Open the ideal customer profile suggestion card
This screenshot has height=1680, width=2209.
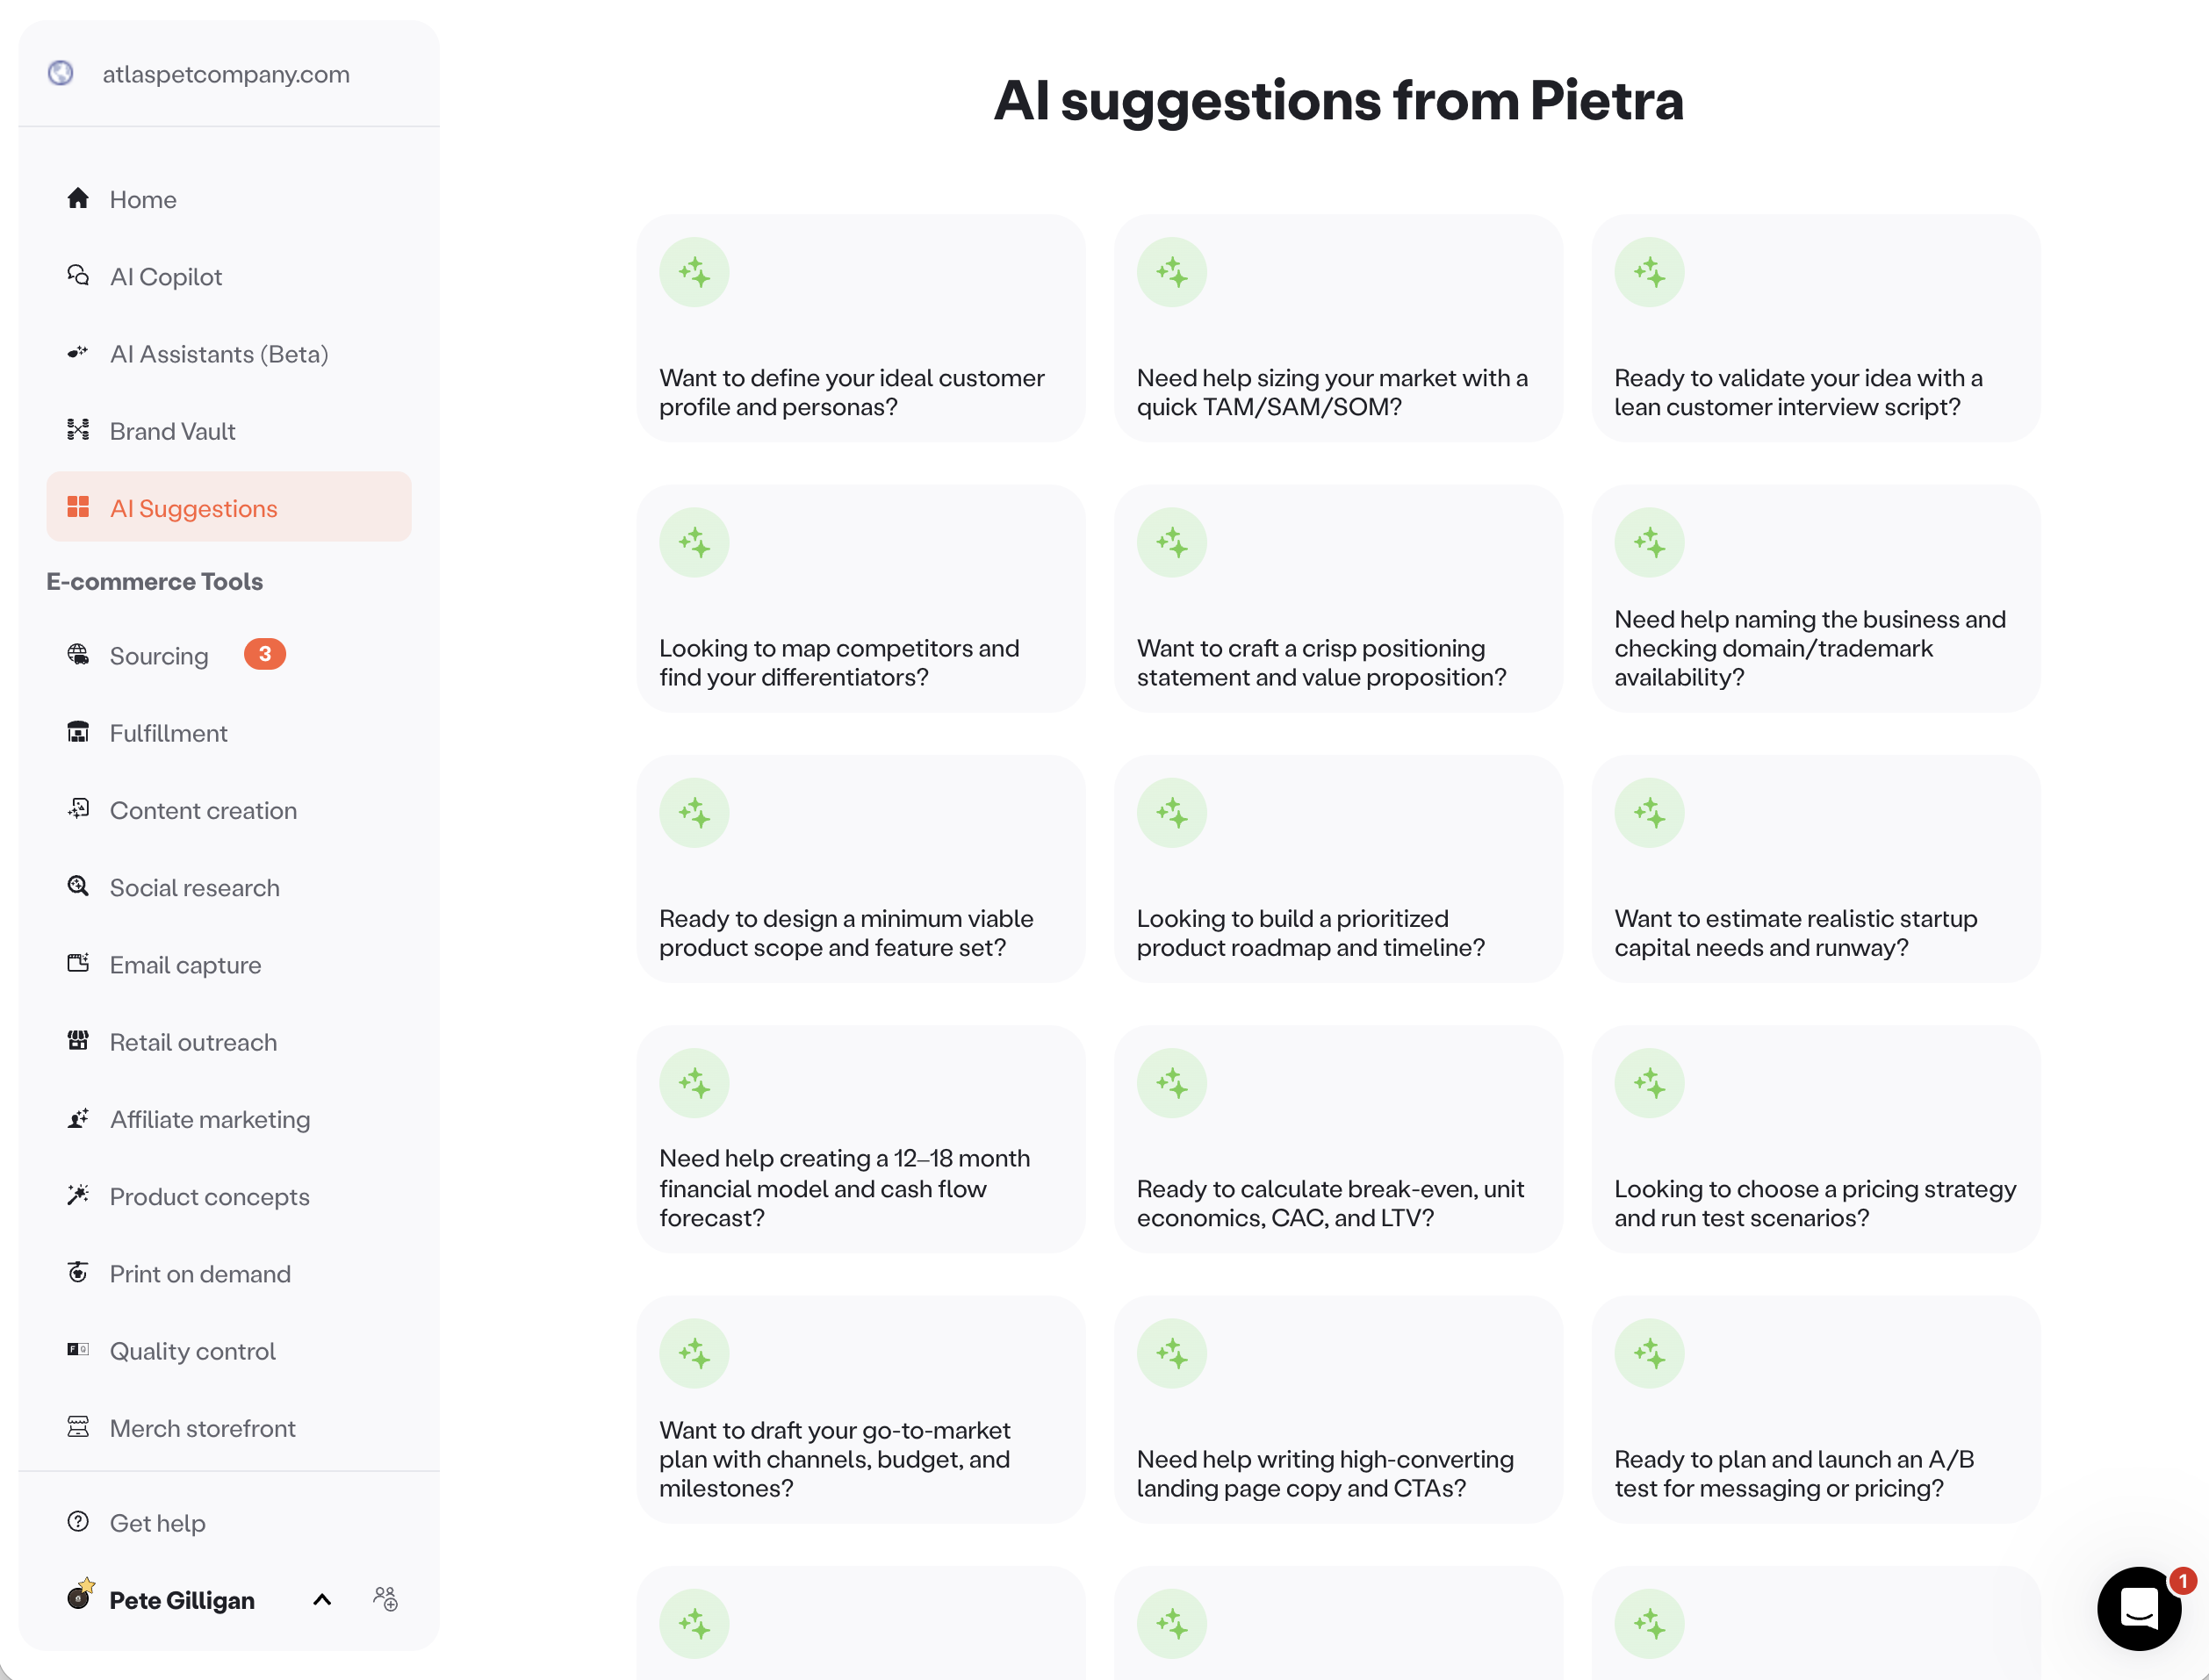click(860, 329)
